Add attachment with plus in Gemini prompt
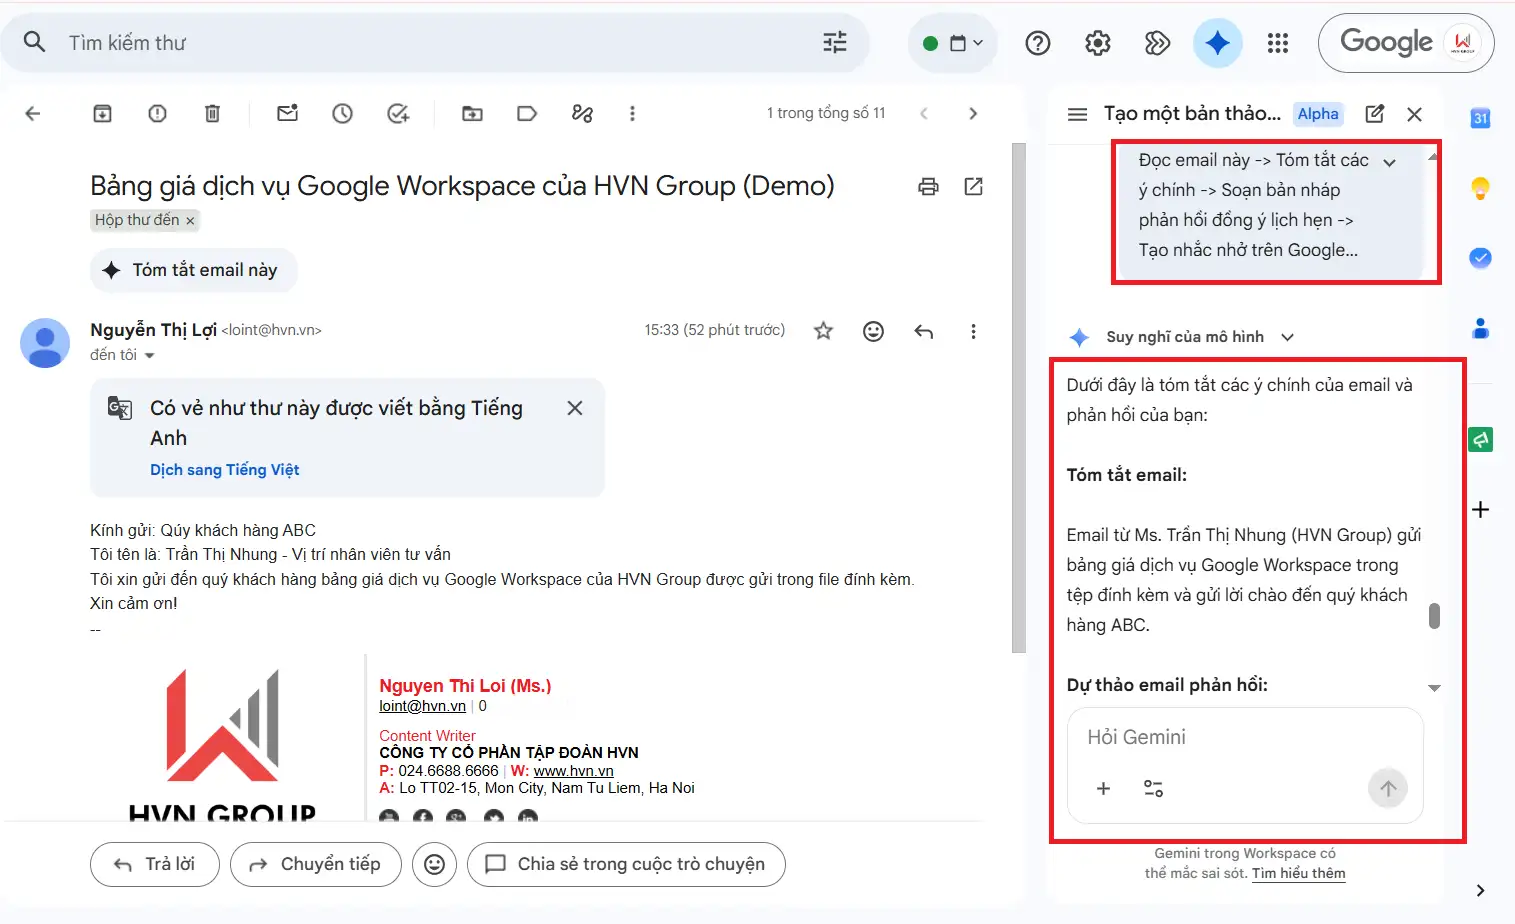This screenshot has height=924, width=1515. tap(1103, 789)
